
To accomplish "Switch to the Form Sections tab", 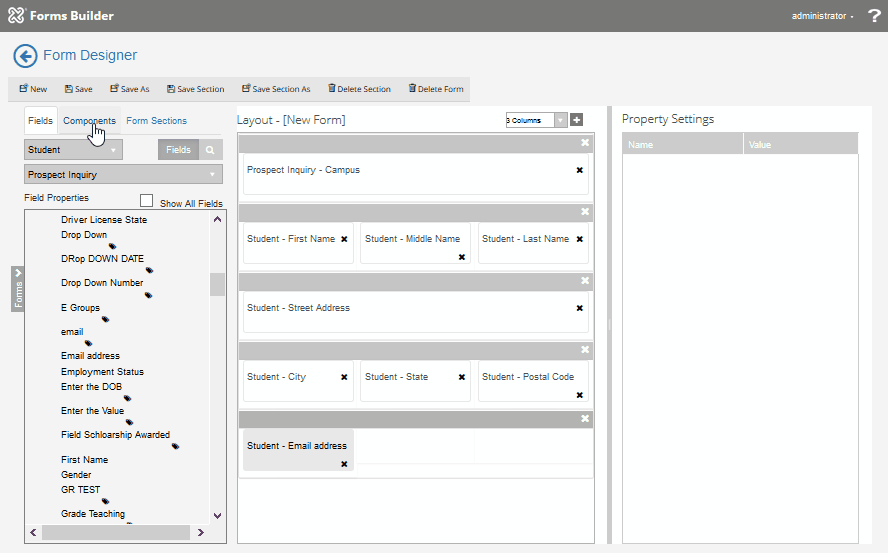I will tap(156, 121).
